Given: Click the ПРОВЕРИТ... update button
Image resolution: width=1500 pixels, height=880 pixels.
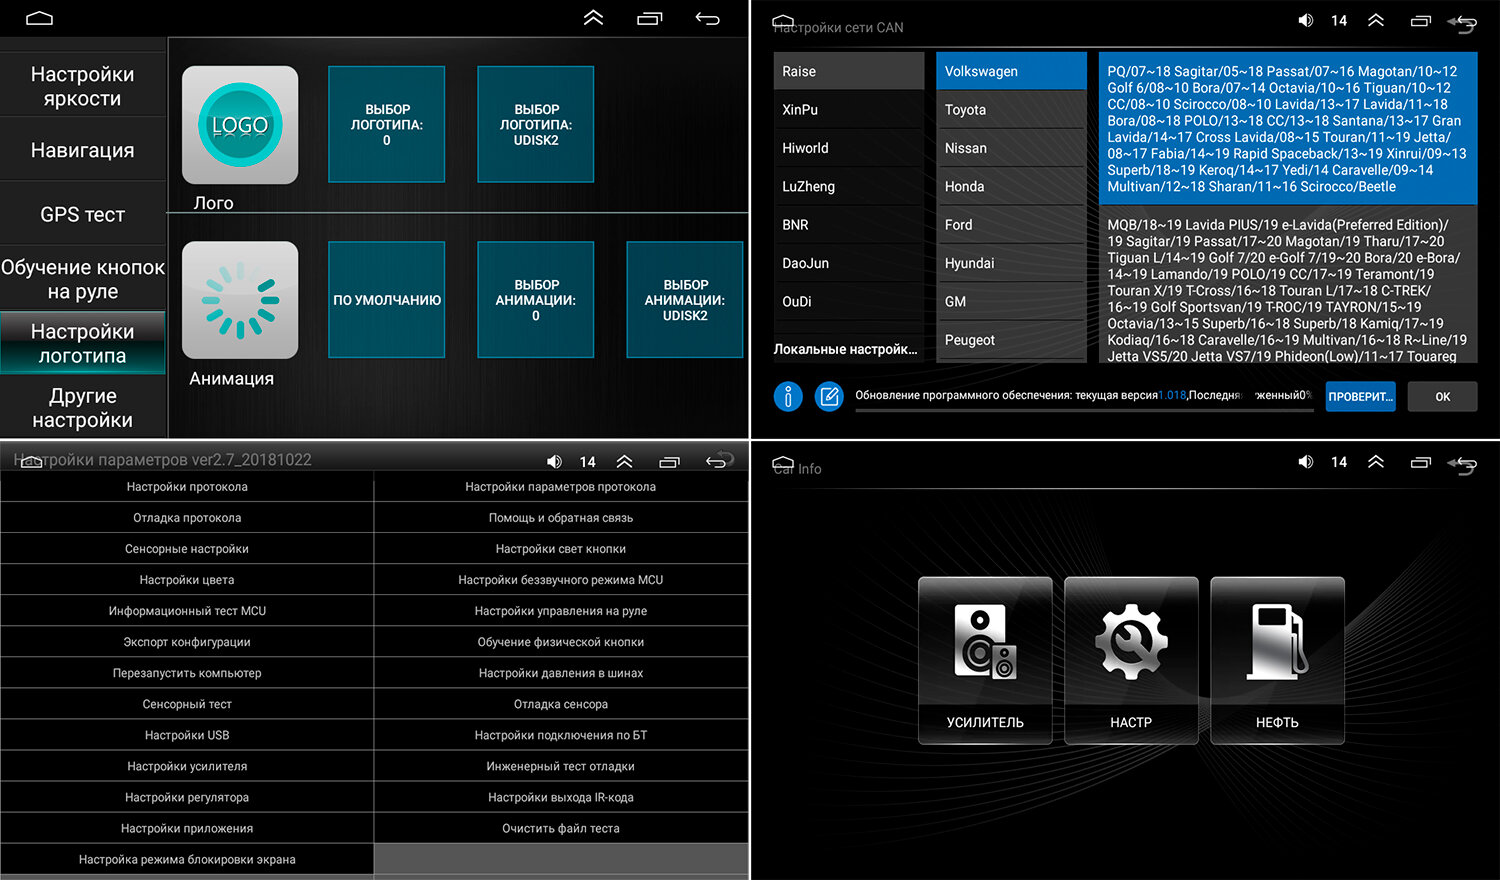Looking at the screenshot, I should coord(1360,397).
